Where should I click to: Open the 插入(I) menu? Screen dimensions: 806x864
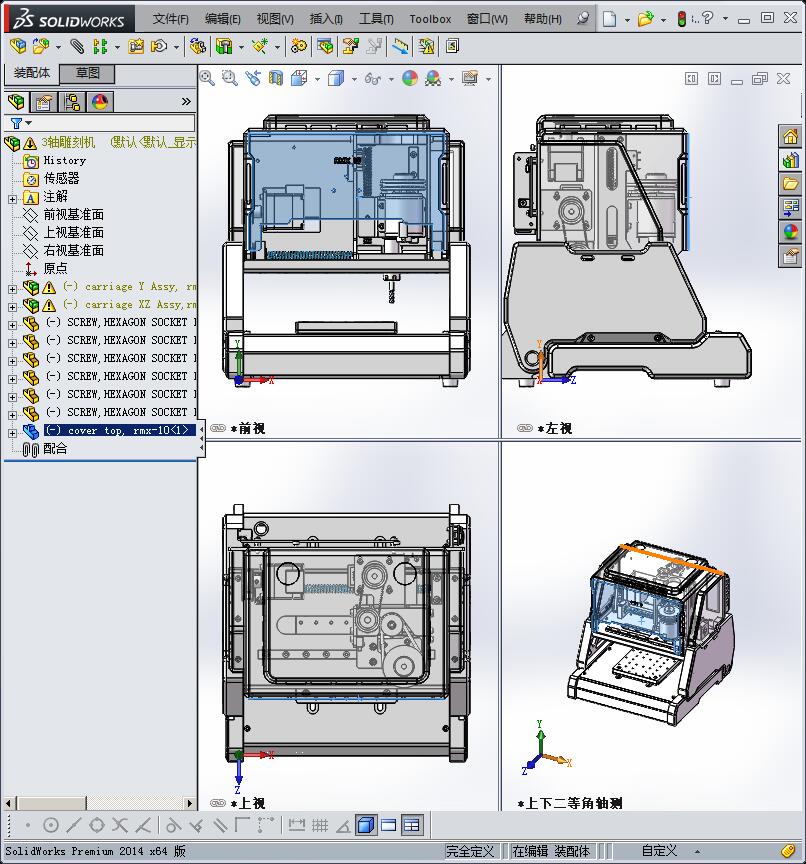[326, 19]
